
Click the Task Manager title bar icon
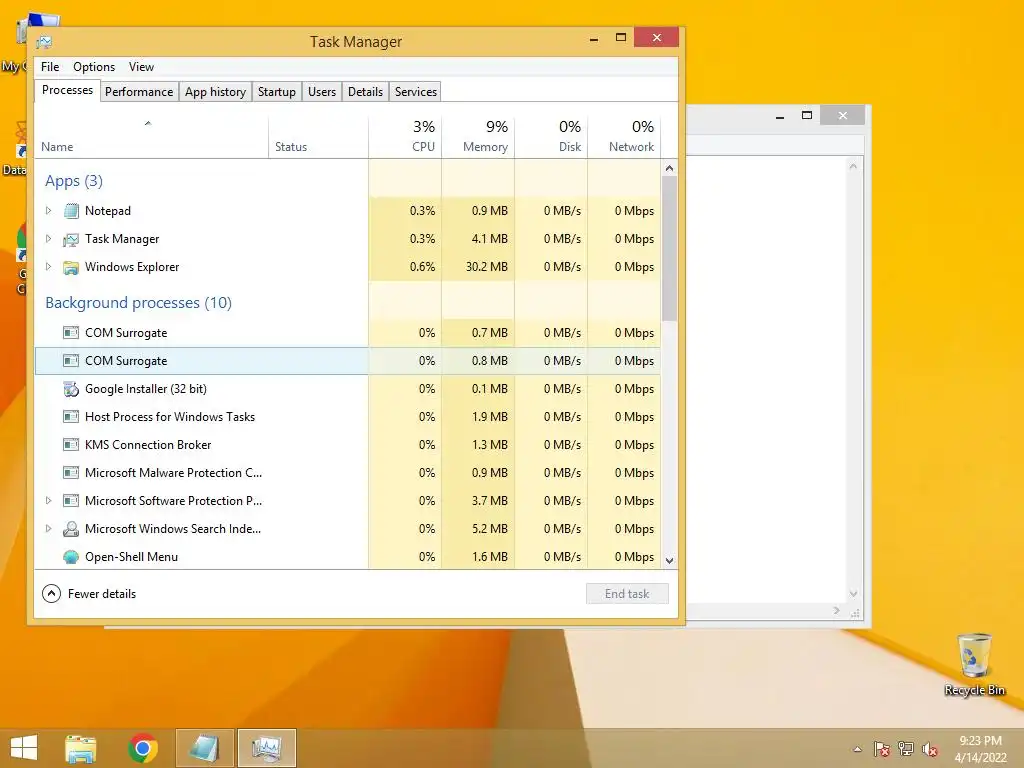[44, 42]
